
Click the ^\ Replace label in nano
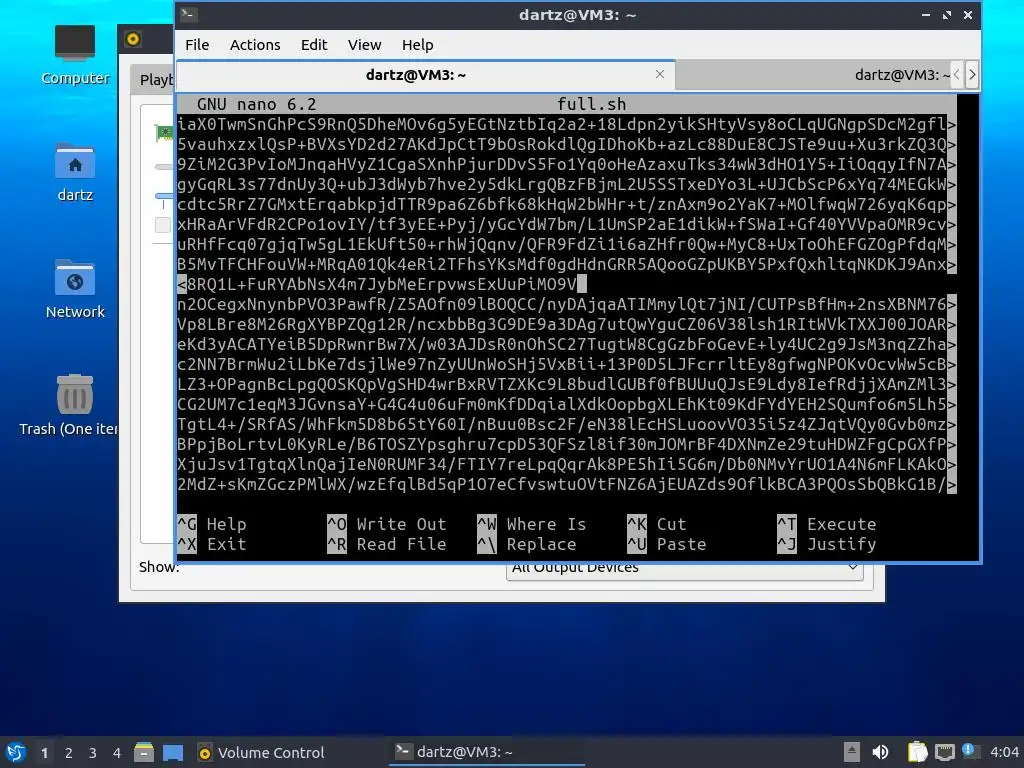(x=527, y=544)
